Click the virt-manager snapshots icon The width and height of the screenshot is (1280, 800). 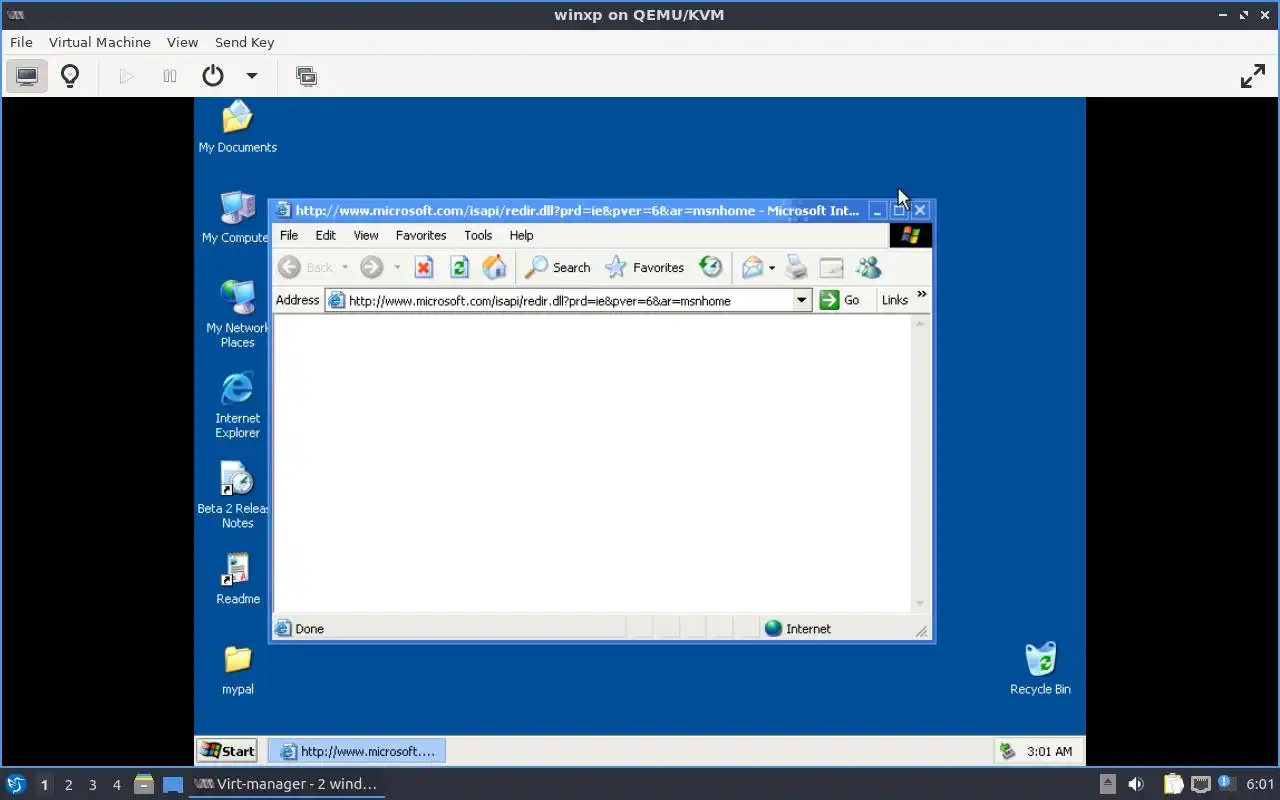pyautogui.click(x=306, y=76)
